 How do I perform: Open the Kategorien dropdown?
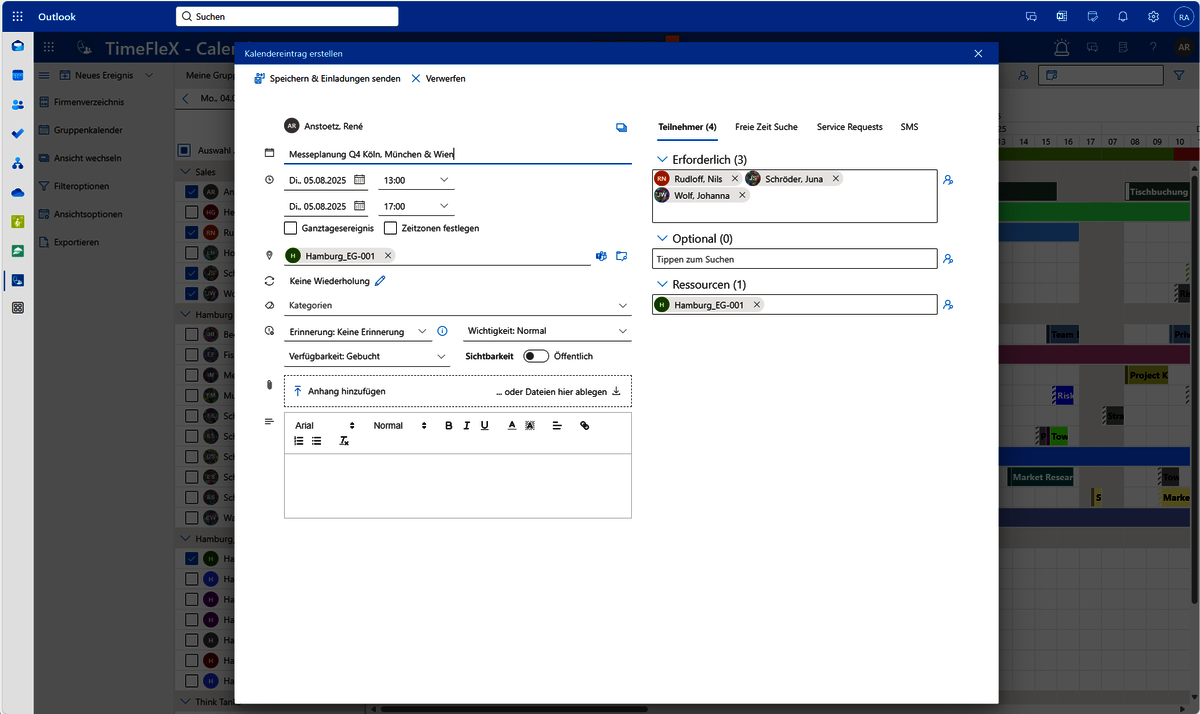coord(458,305)
